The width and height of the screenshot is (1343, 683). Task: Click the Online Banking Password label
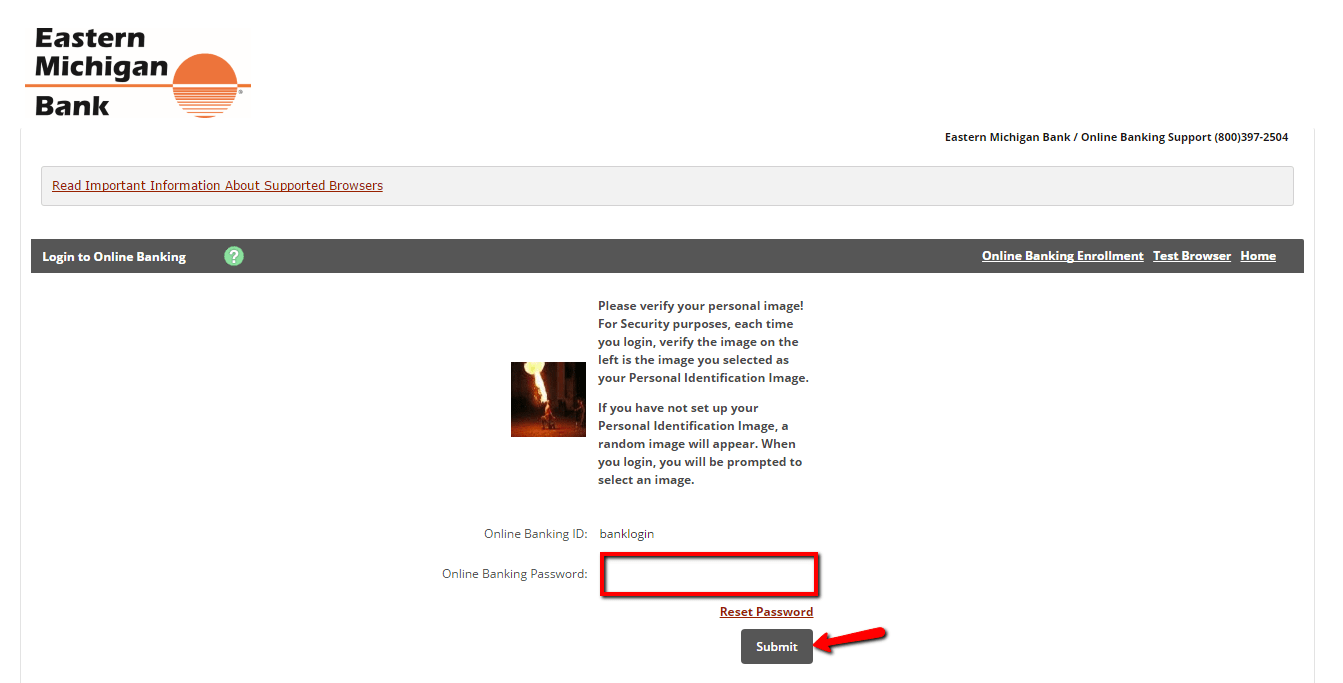tap(514, 573)
